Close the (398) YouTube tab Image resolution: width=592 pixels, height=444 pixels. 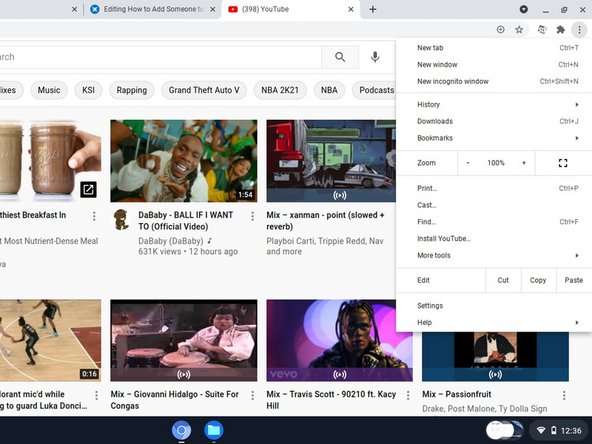351,9
